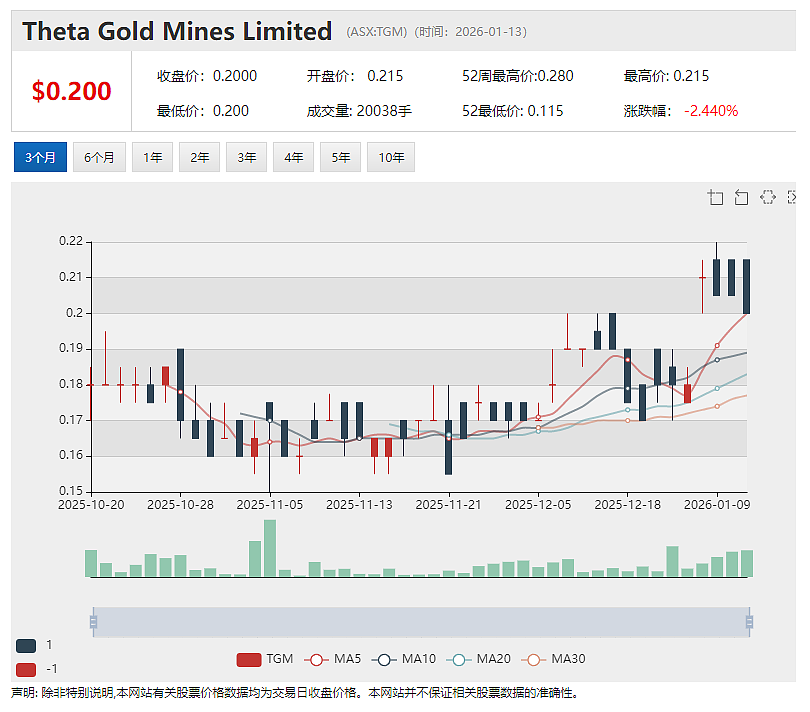The image size is (810, 712).
Task: Grab the left handle of zoom slider
Action: 94,622
